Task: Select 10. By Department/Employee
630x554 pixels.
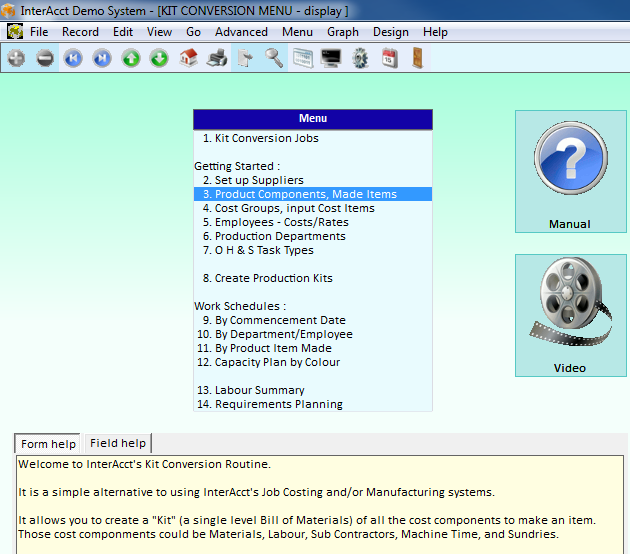Action: click(x=313, y=334)
